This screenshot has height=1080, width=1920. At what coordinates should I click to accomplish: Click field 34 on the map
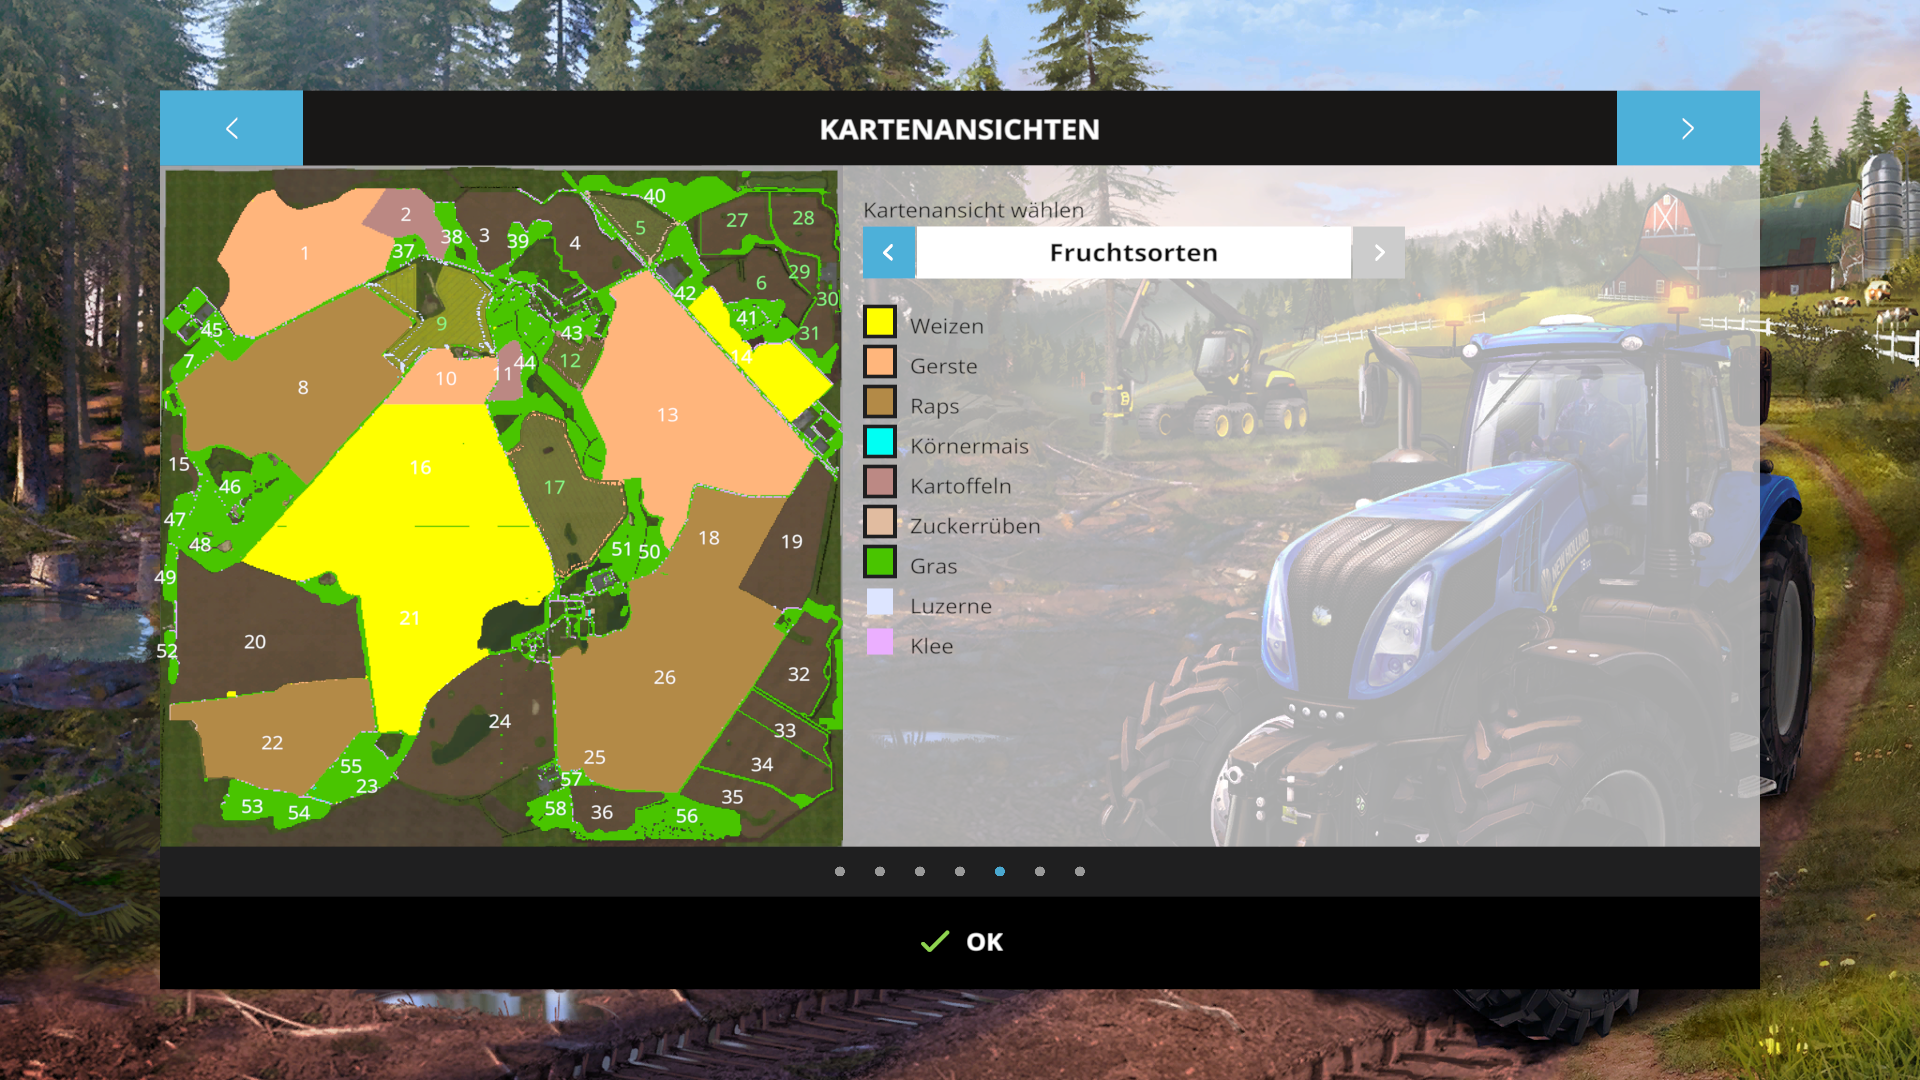click(x=762, y=764)
